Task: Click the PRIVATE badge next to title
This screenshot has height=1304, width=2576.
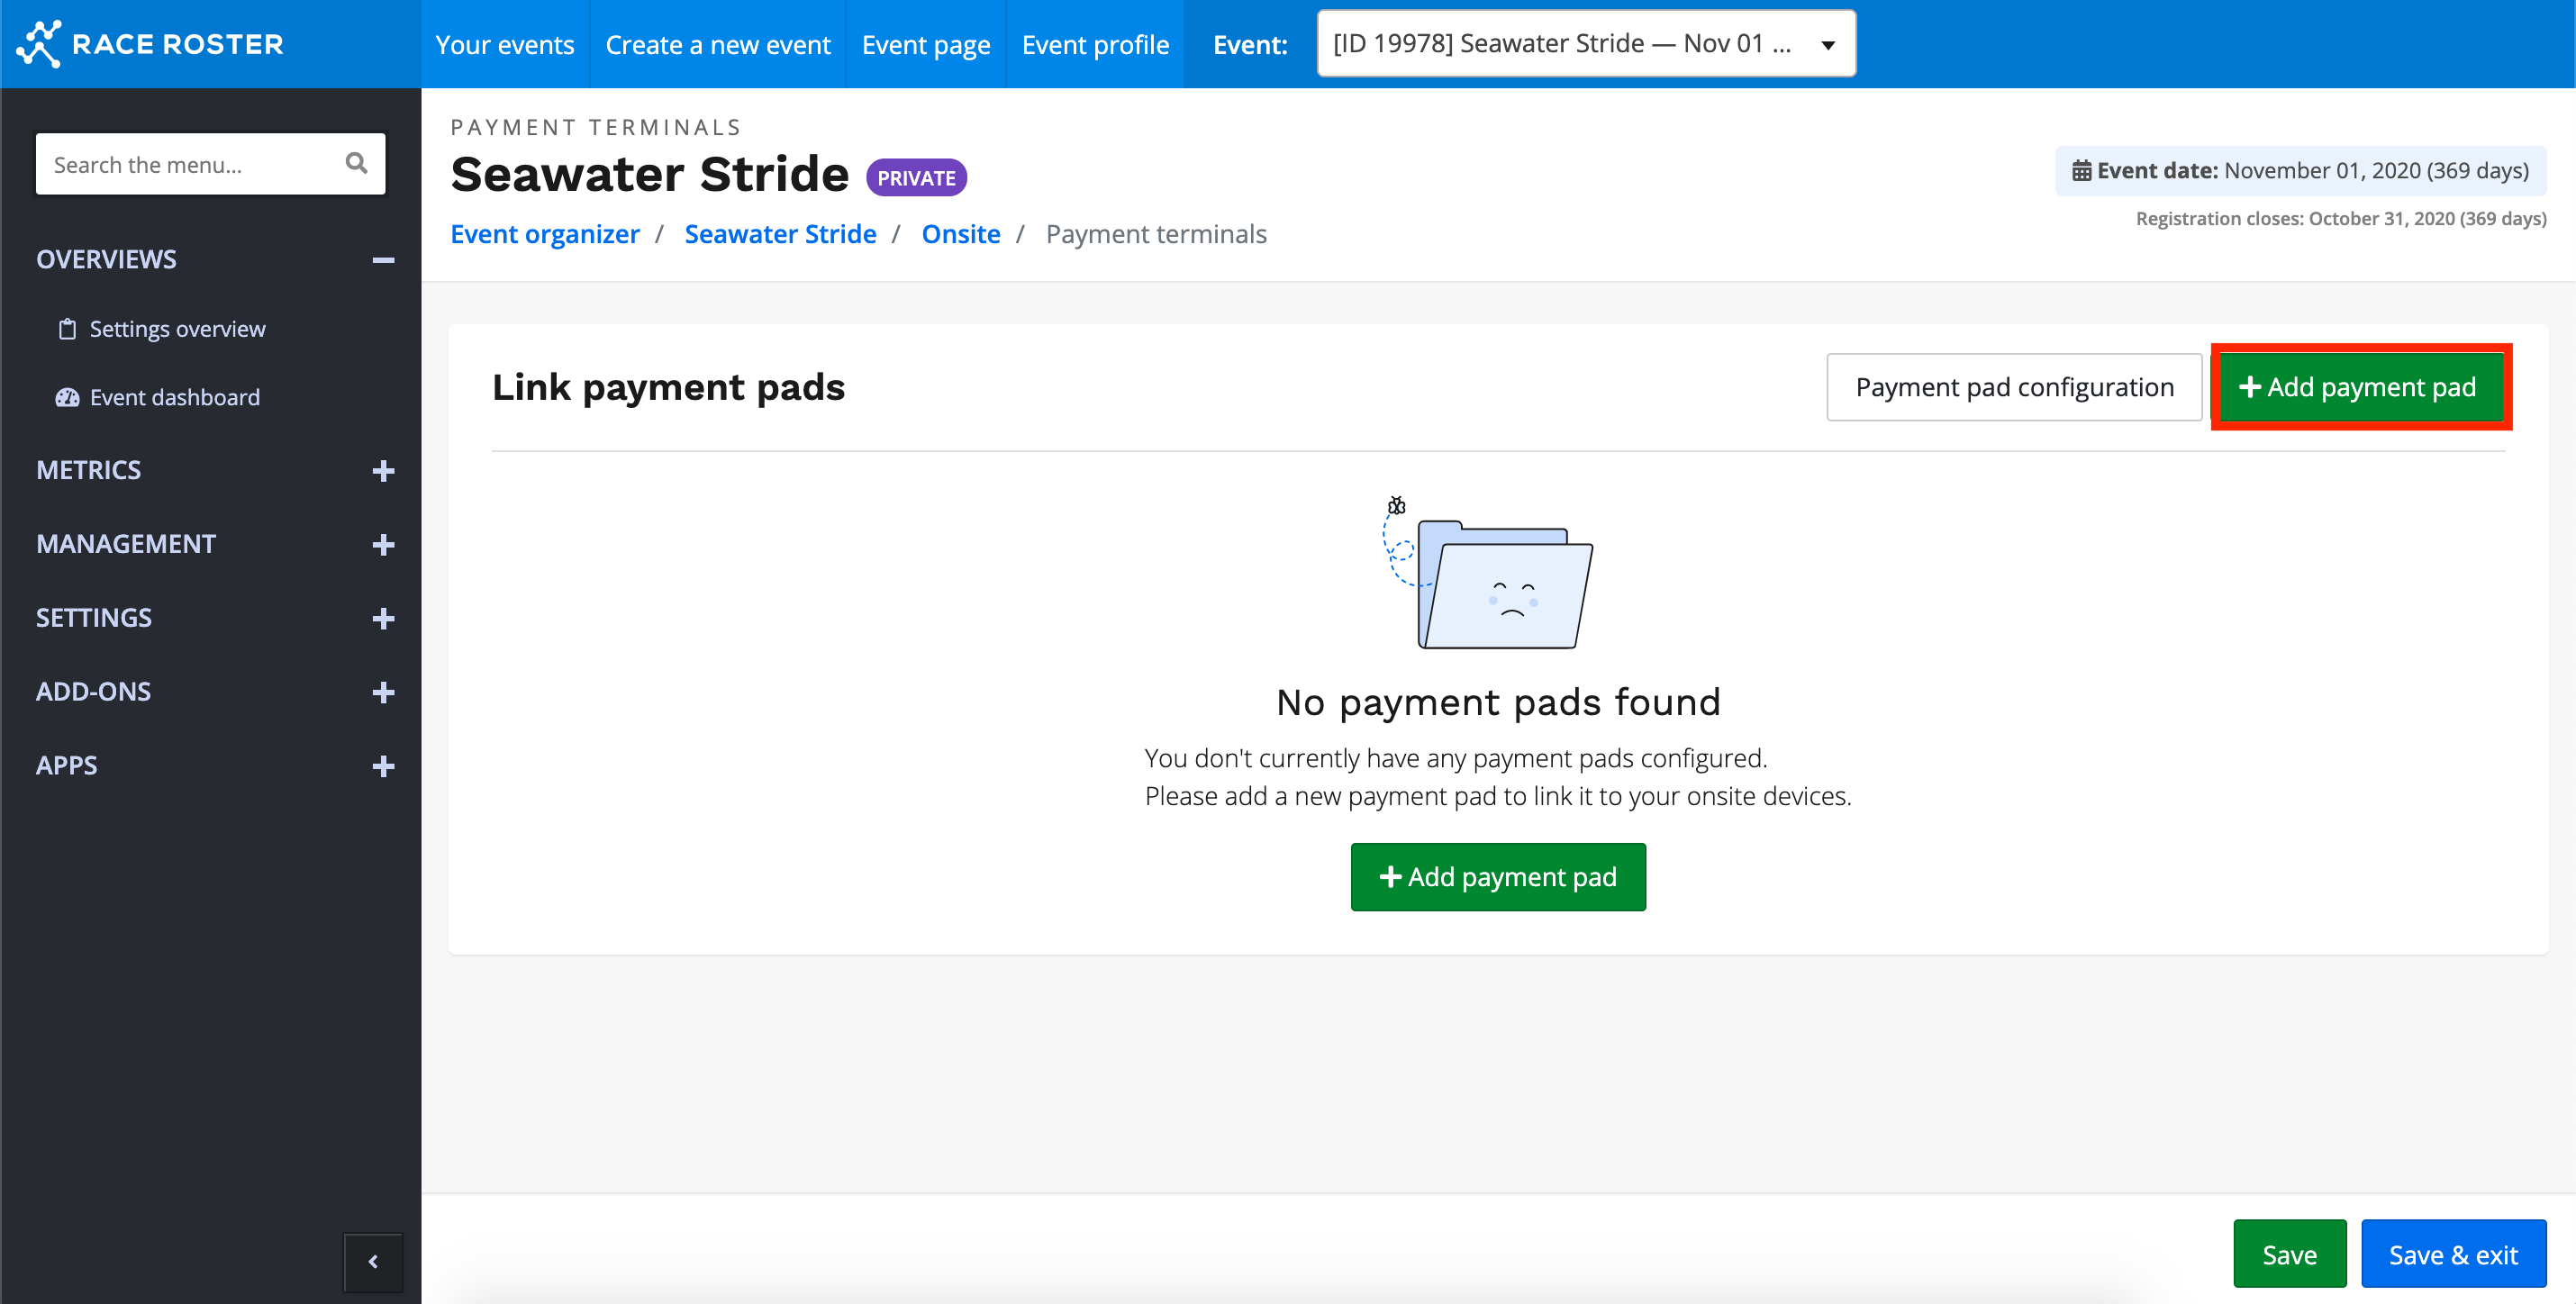Action: pyautogui.click(x=915, y=178)
